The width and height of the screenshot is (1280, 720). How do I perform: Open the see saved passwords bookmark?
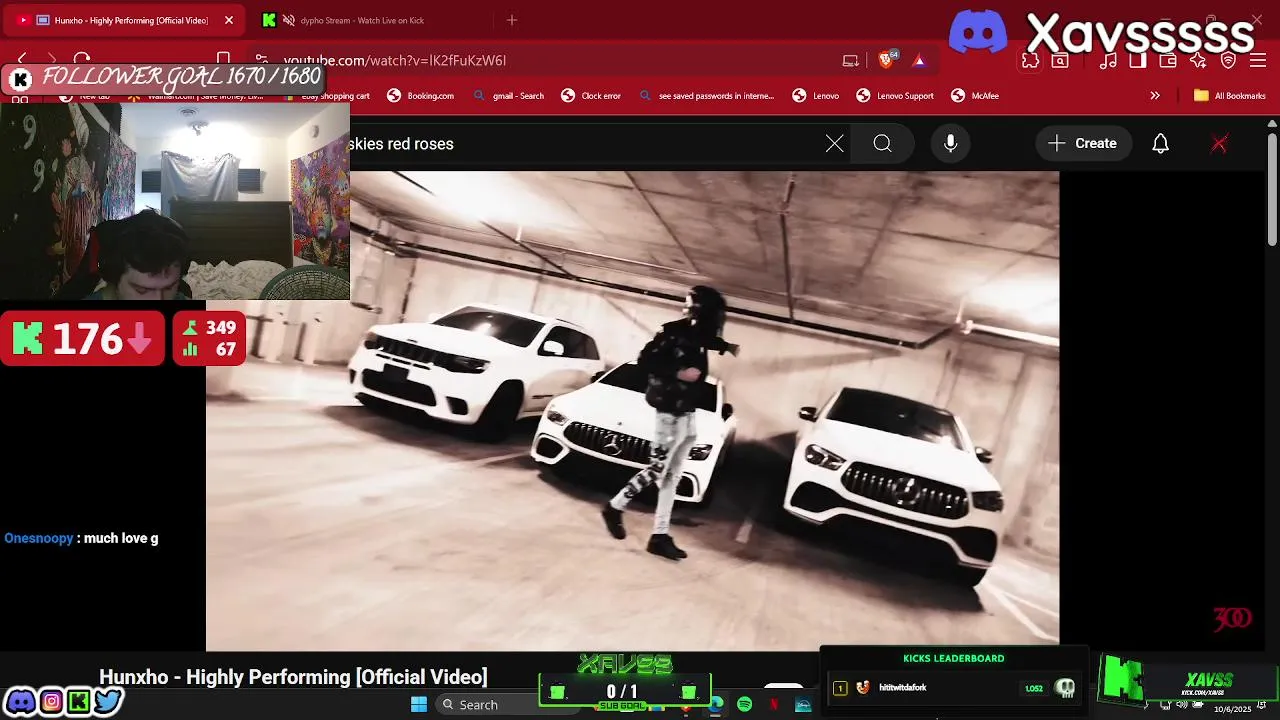pos(706,96)
